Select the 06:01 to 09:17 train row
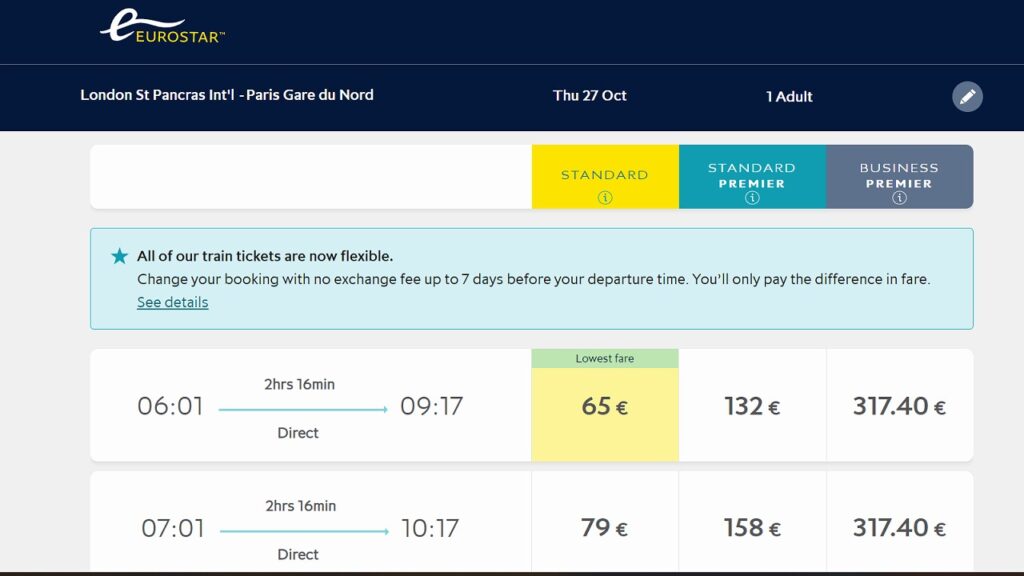Screen dimensions: 1024x576 311,406
